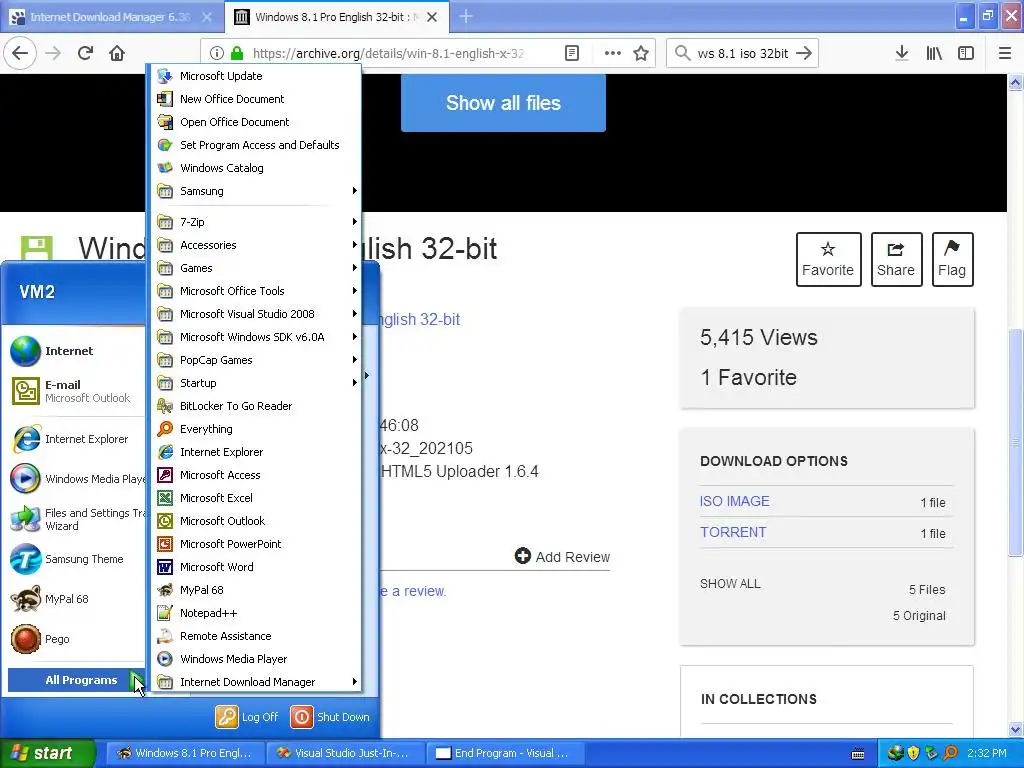Image resolution: width=1024 pixels, height=768 pixels.
Task: Open End Program taskbar item
Action: 505,753
